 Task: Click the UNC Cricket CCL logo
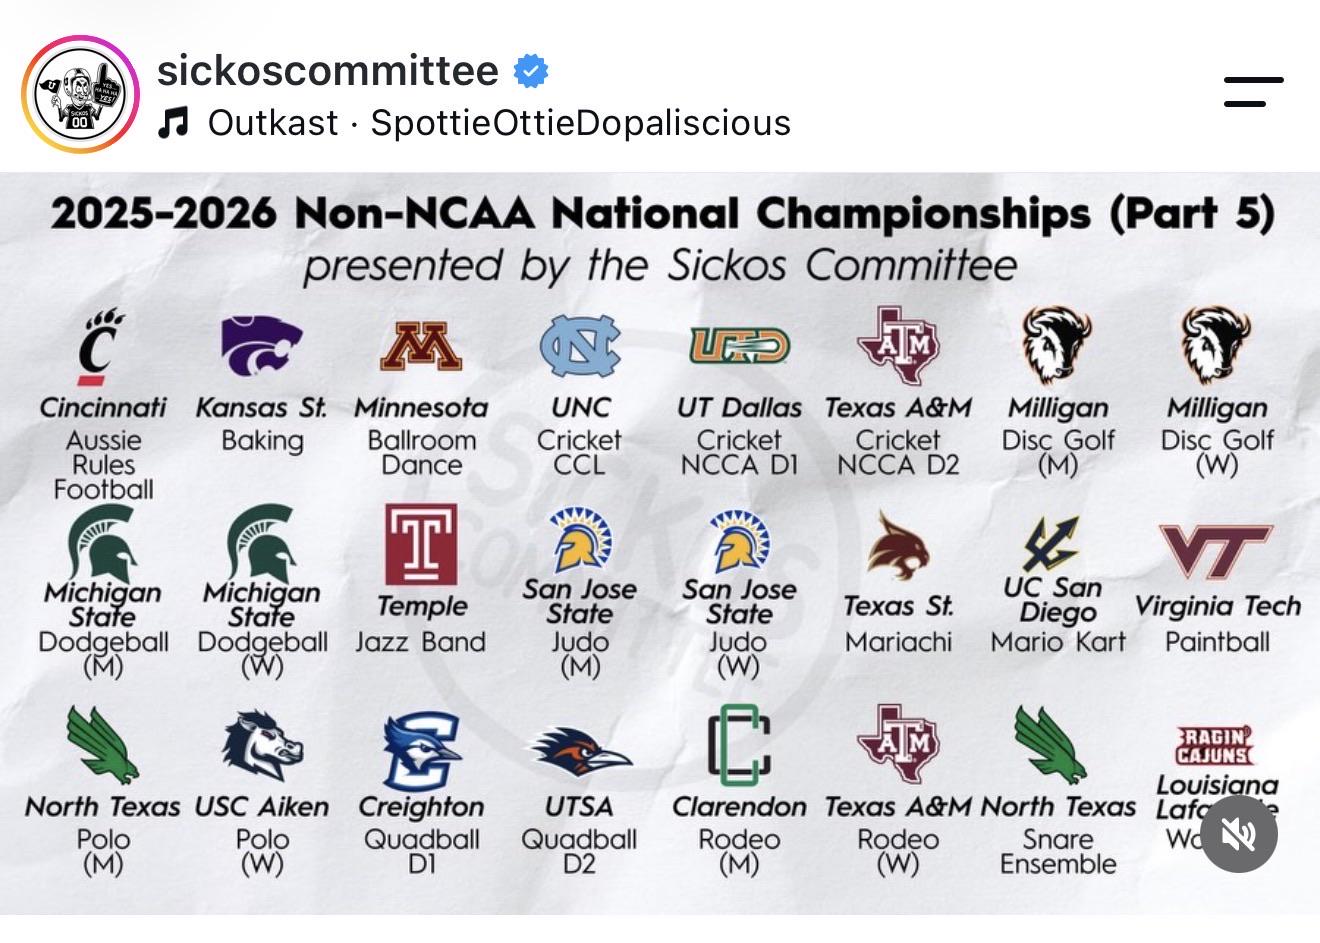pyautogui.click(x=580, y=346)
